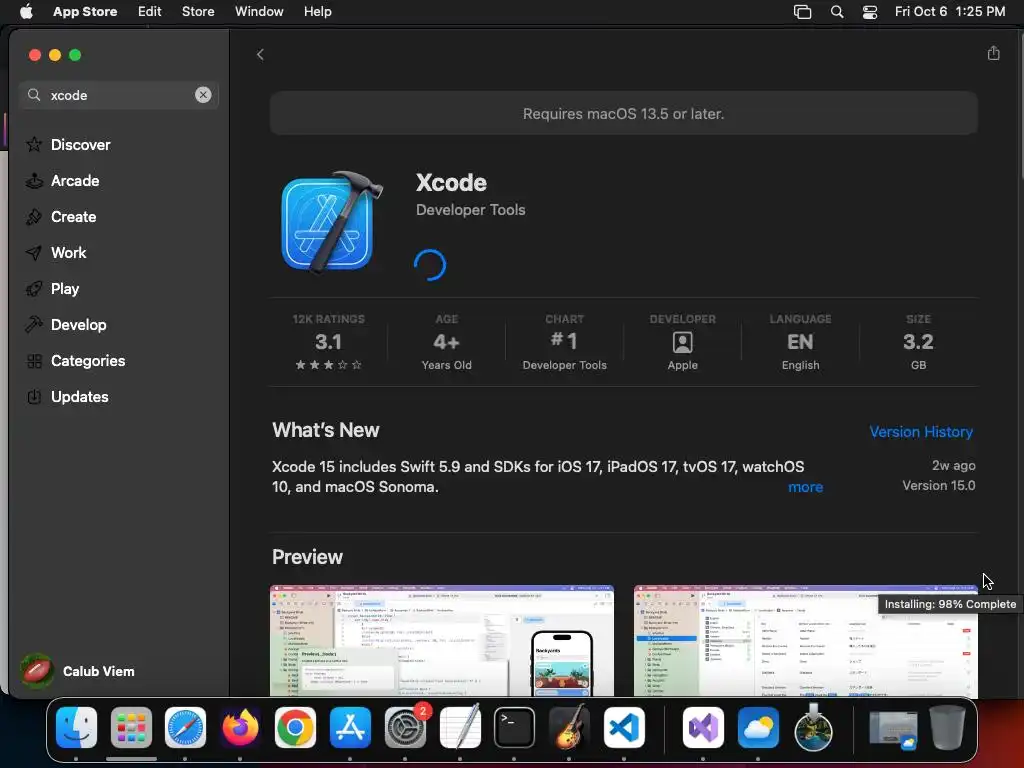Launch Safari from the Dock

pos(185,728)
